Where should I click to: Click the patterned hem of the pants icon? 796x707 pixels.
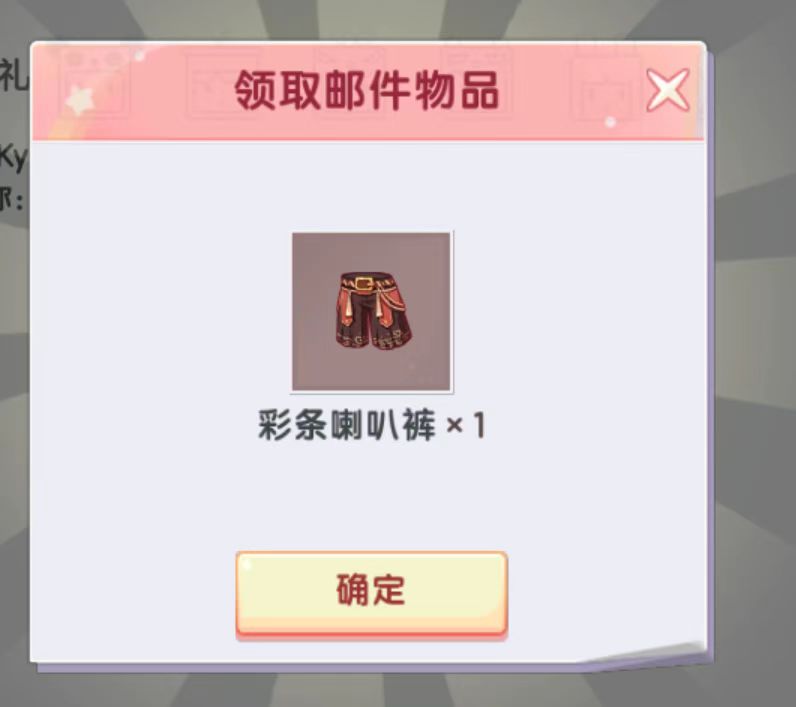pos(375,339)
